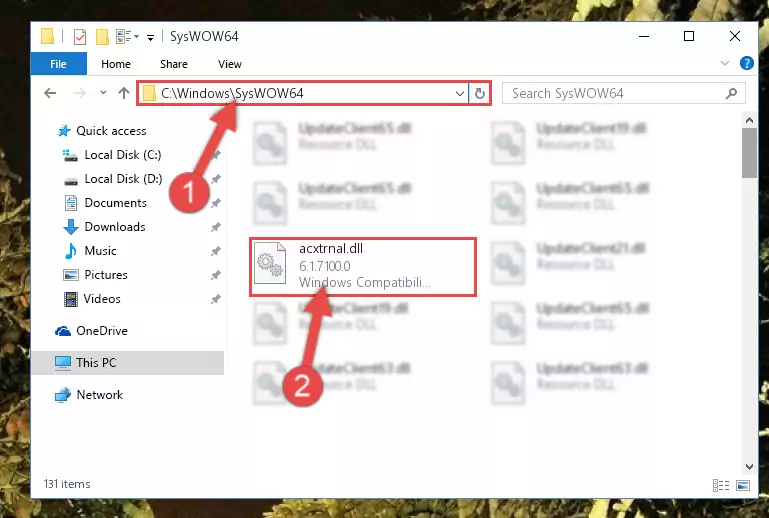Click the pin icon beside Pictures
Viewport: 769px width, 518px height.
click(215, 275)
